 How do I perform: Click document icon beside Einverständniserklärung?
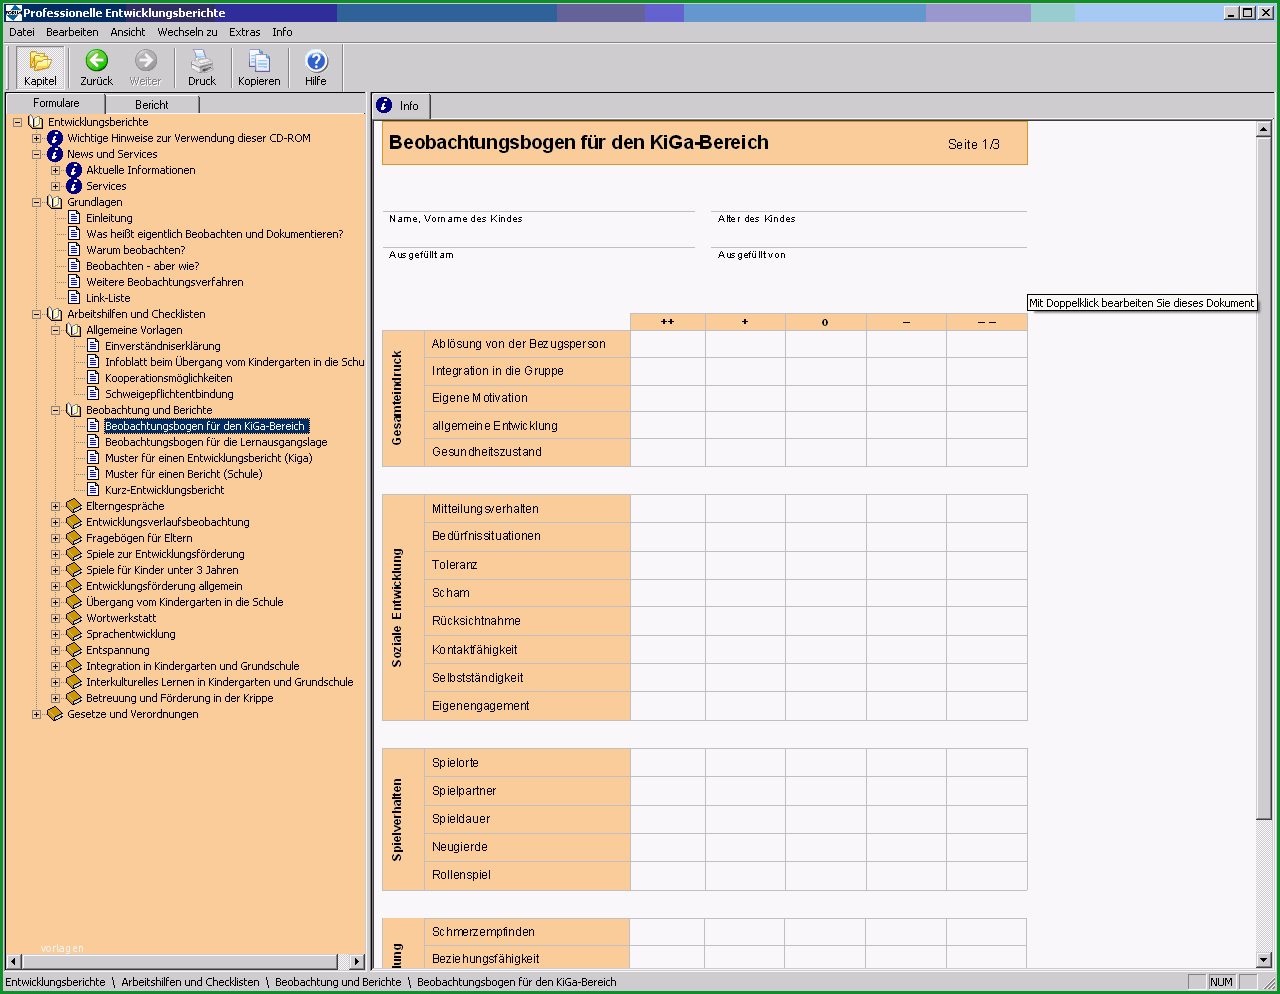pyautogui.click(x=93, y=346)
